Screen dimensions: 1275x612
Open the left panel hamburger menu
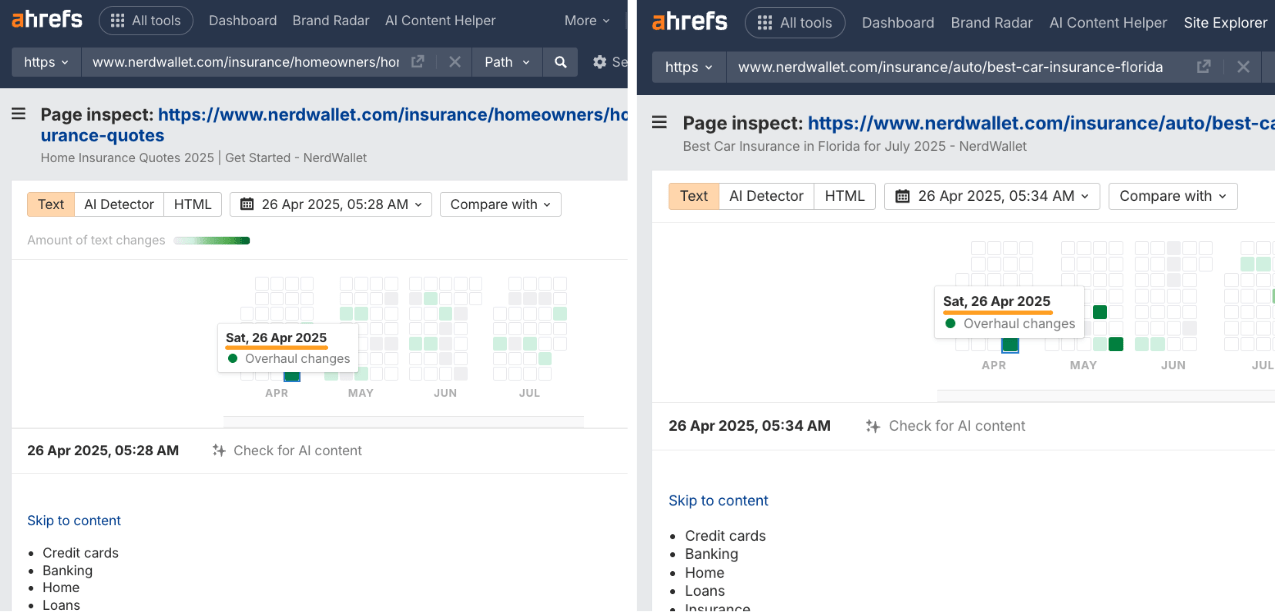[18, 114]
